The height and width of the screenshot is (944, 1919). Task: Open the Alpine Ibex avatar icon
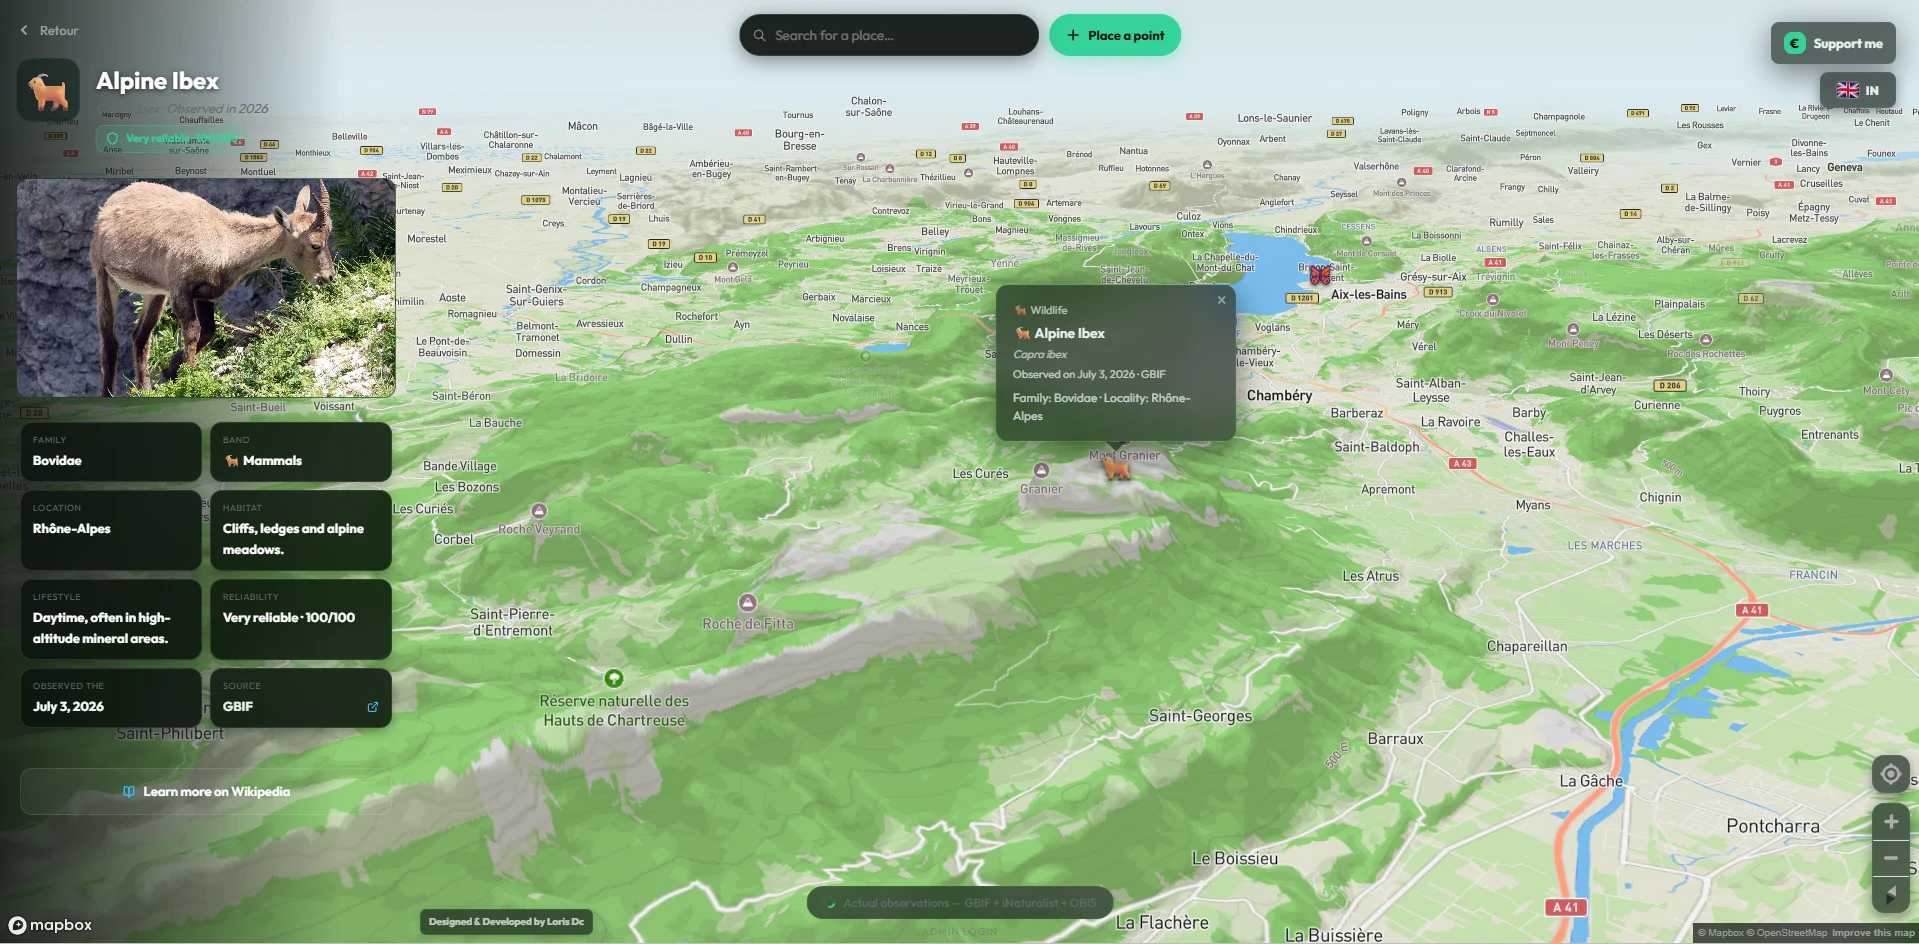(48, 90)
